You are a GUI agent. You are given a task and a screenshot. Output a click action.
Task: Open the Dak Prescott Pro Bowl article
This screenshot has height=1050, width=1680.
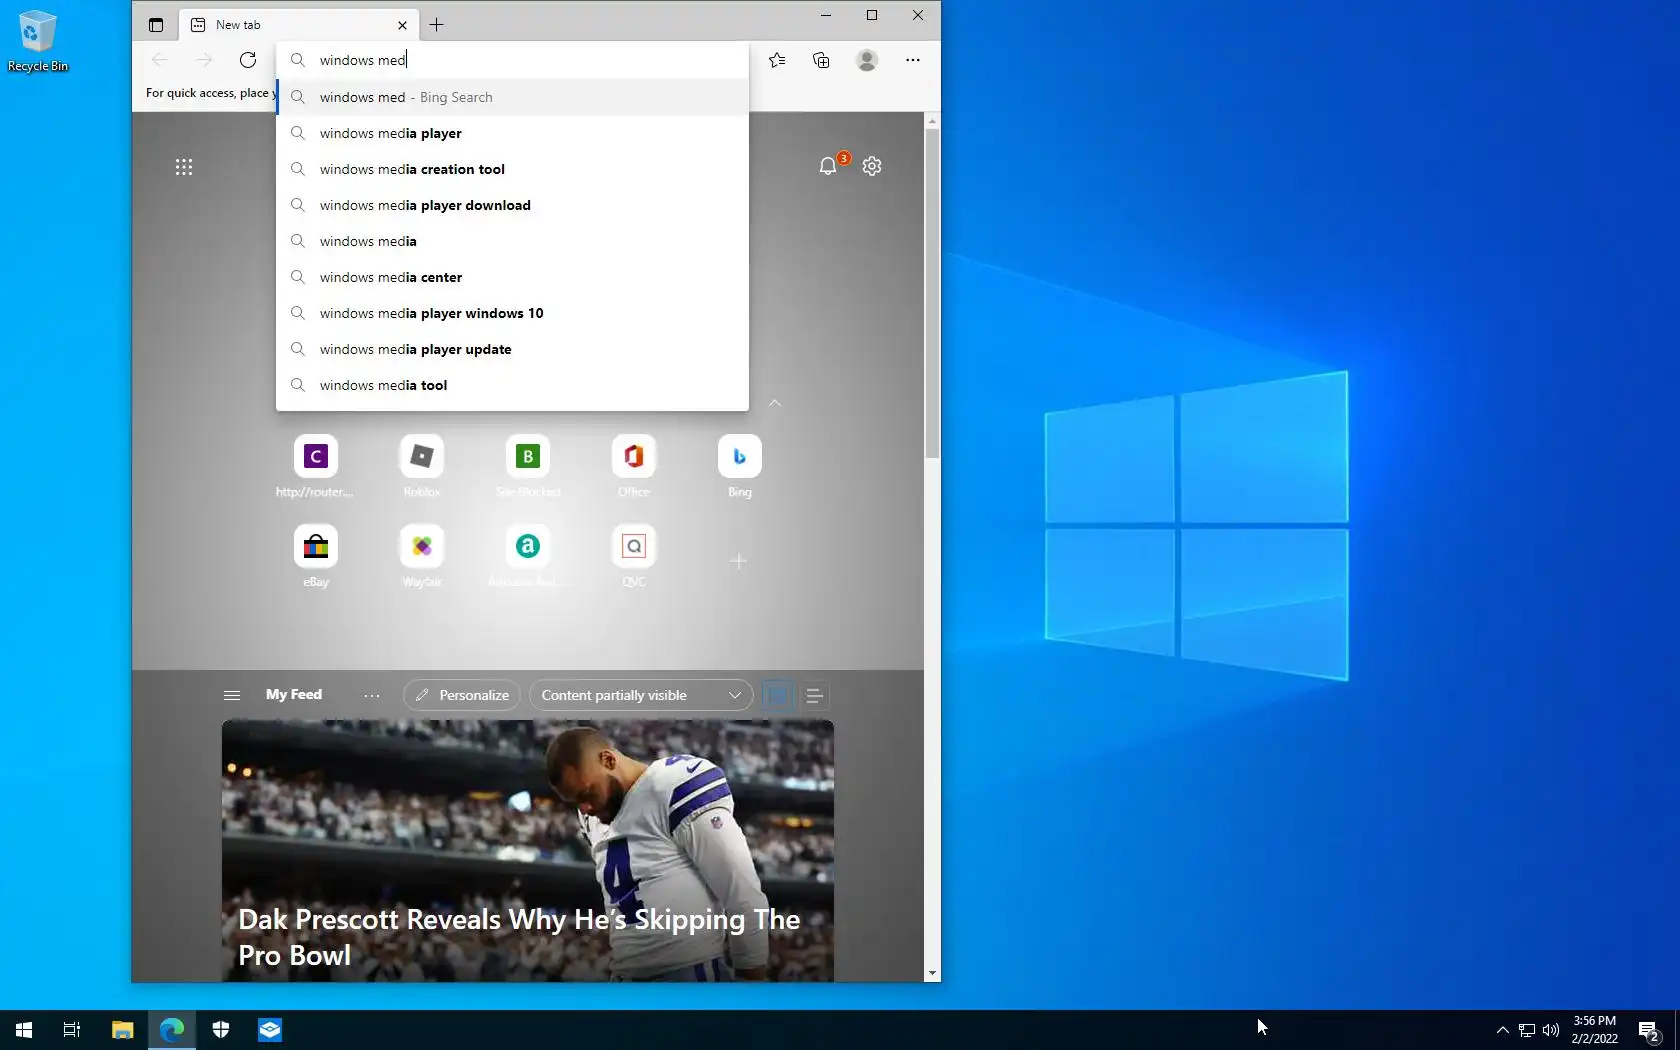[528, 851]
